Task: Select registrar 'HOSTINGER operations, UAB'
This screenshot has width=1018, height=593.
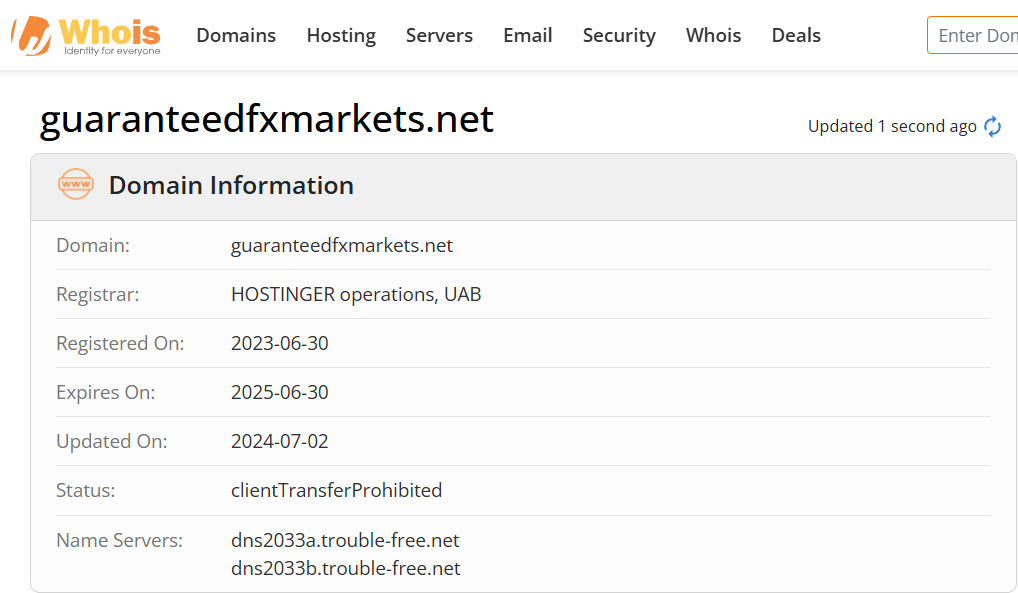Action: point(356,294)
